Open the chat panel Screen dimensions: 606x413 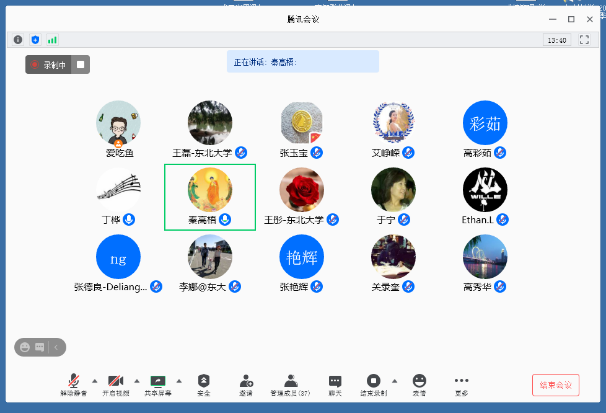335,383
